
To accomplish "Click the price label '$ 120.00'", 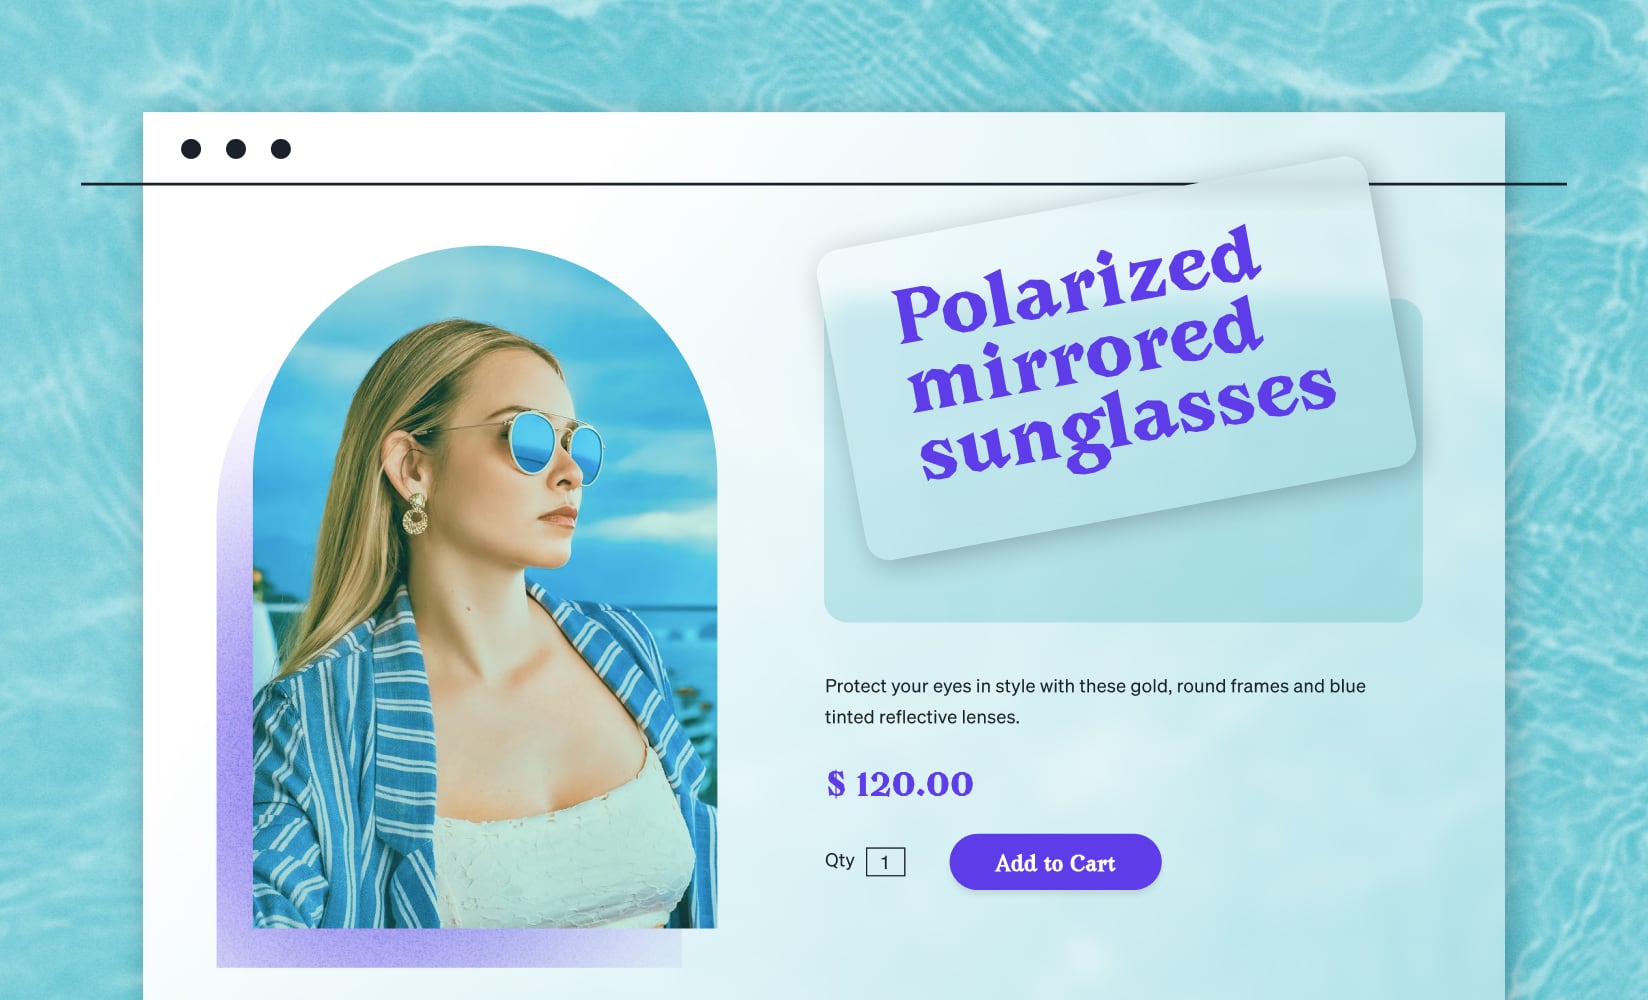I will coord(898,785).
